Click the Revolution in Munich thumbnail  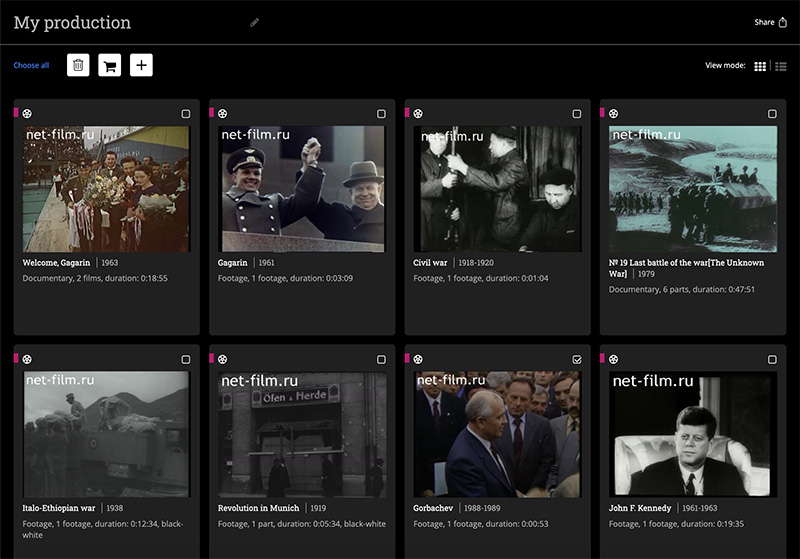point(302,434)
